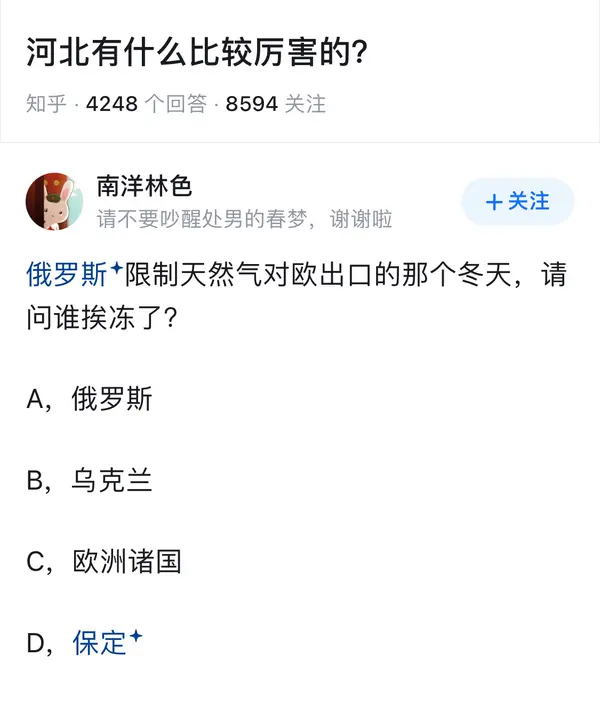Tap the 知乎 source label

[46, 104]
